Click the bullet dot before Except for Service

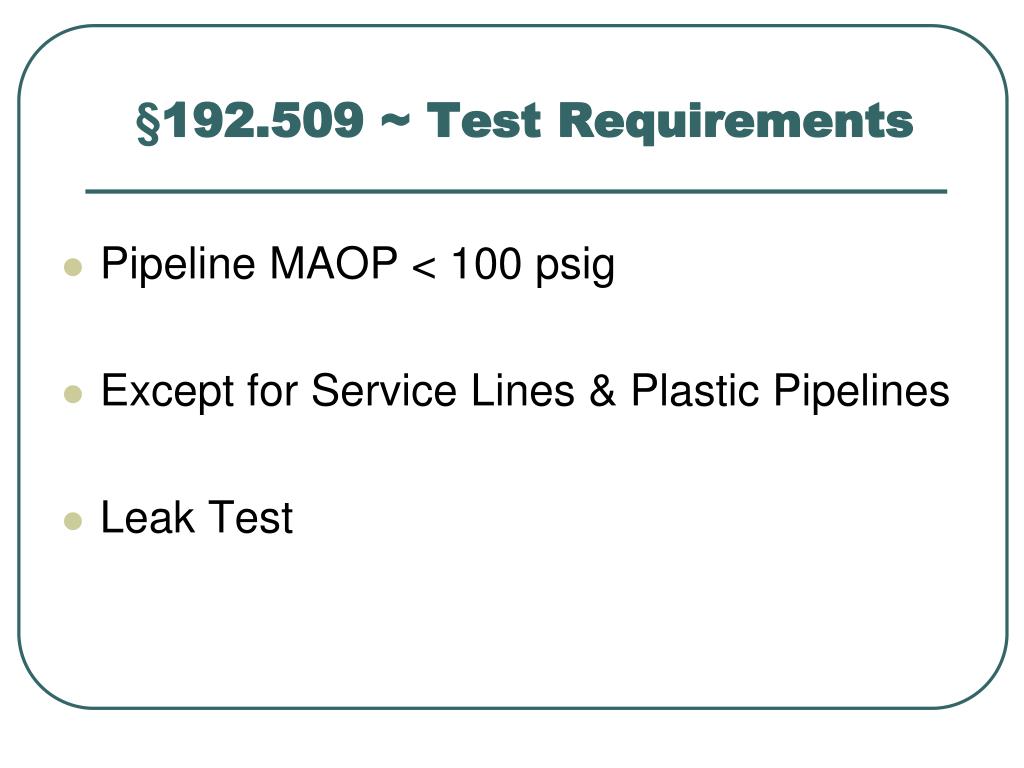tap(73, 394)
